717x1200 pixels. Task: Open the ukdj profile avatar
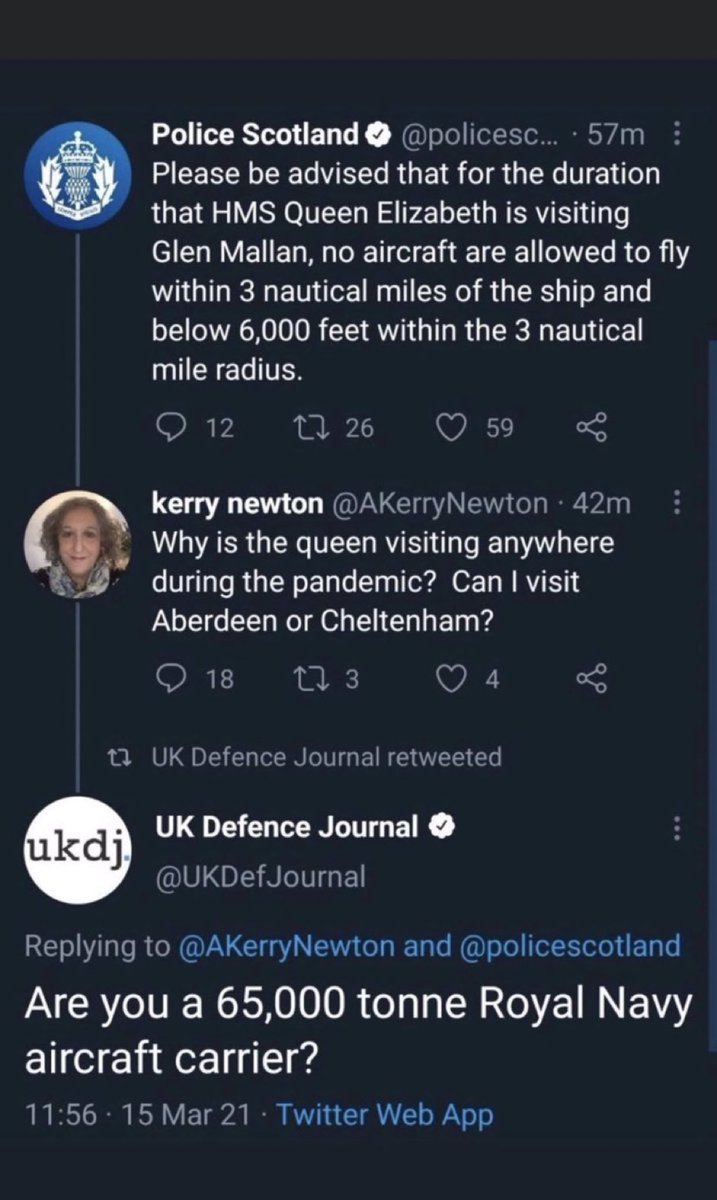pos(77,851)
